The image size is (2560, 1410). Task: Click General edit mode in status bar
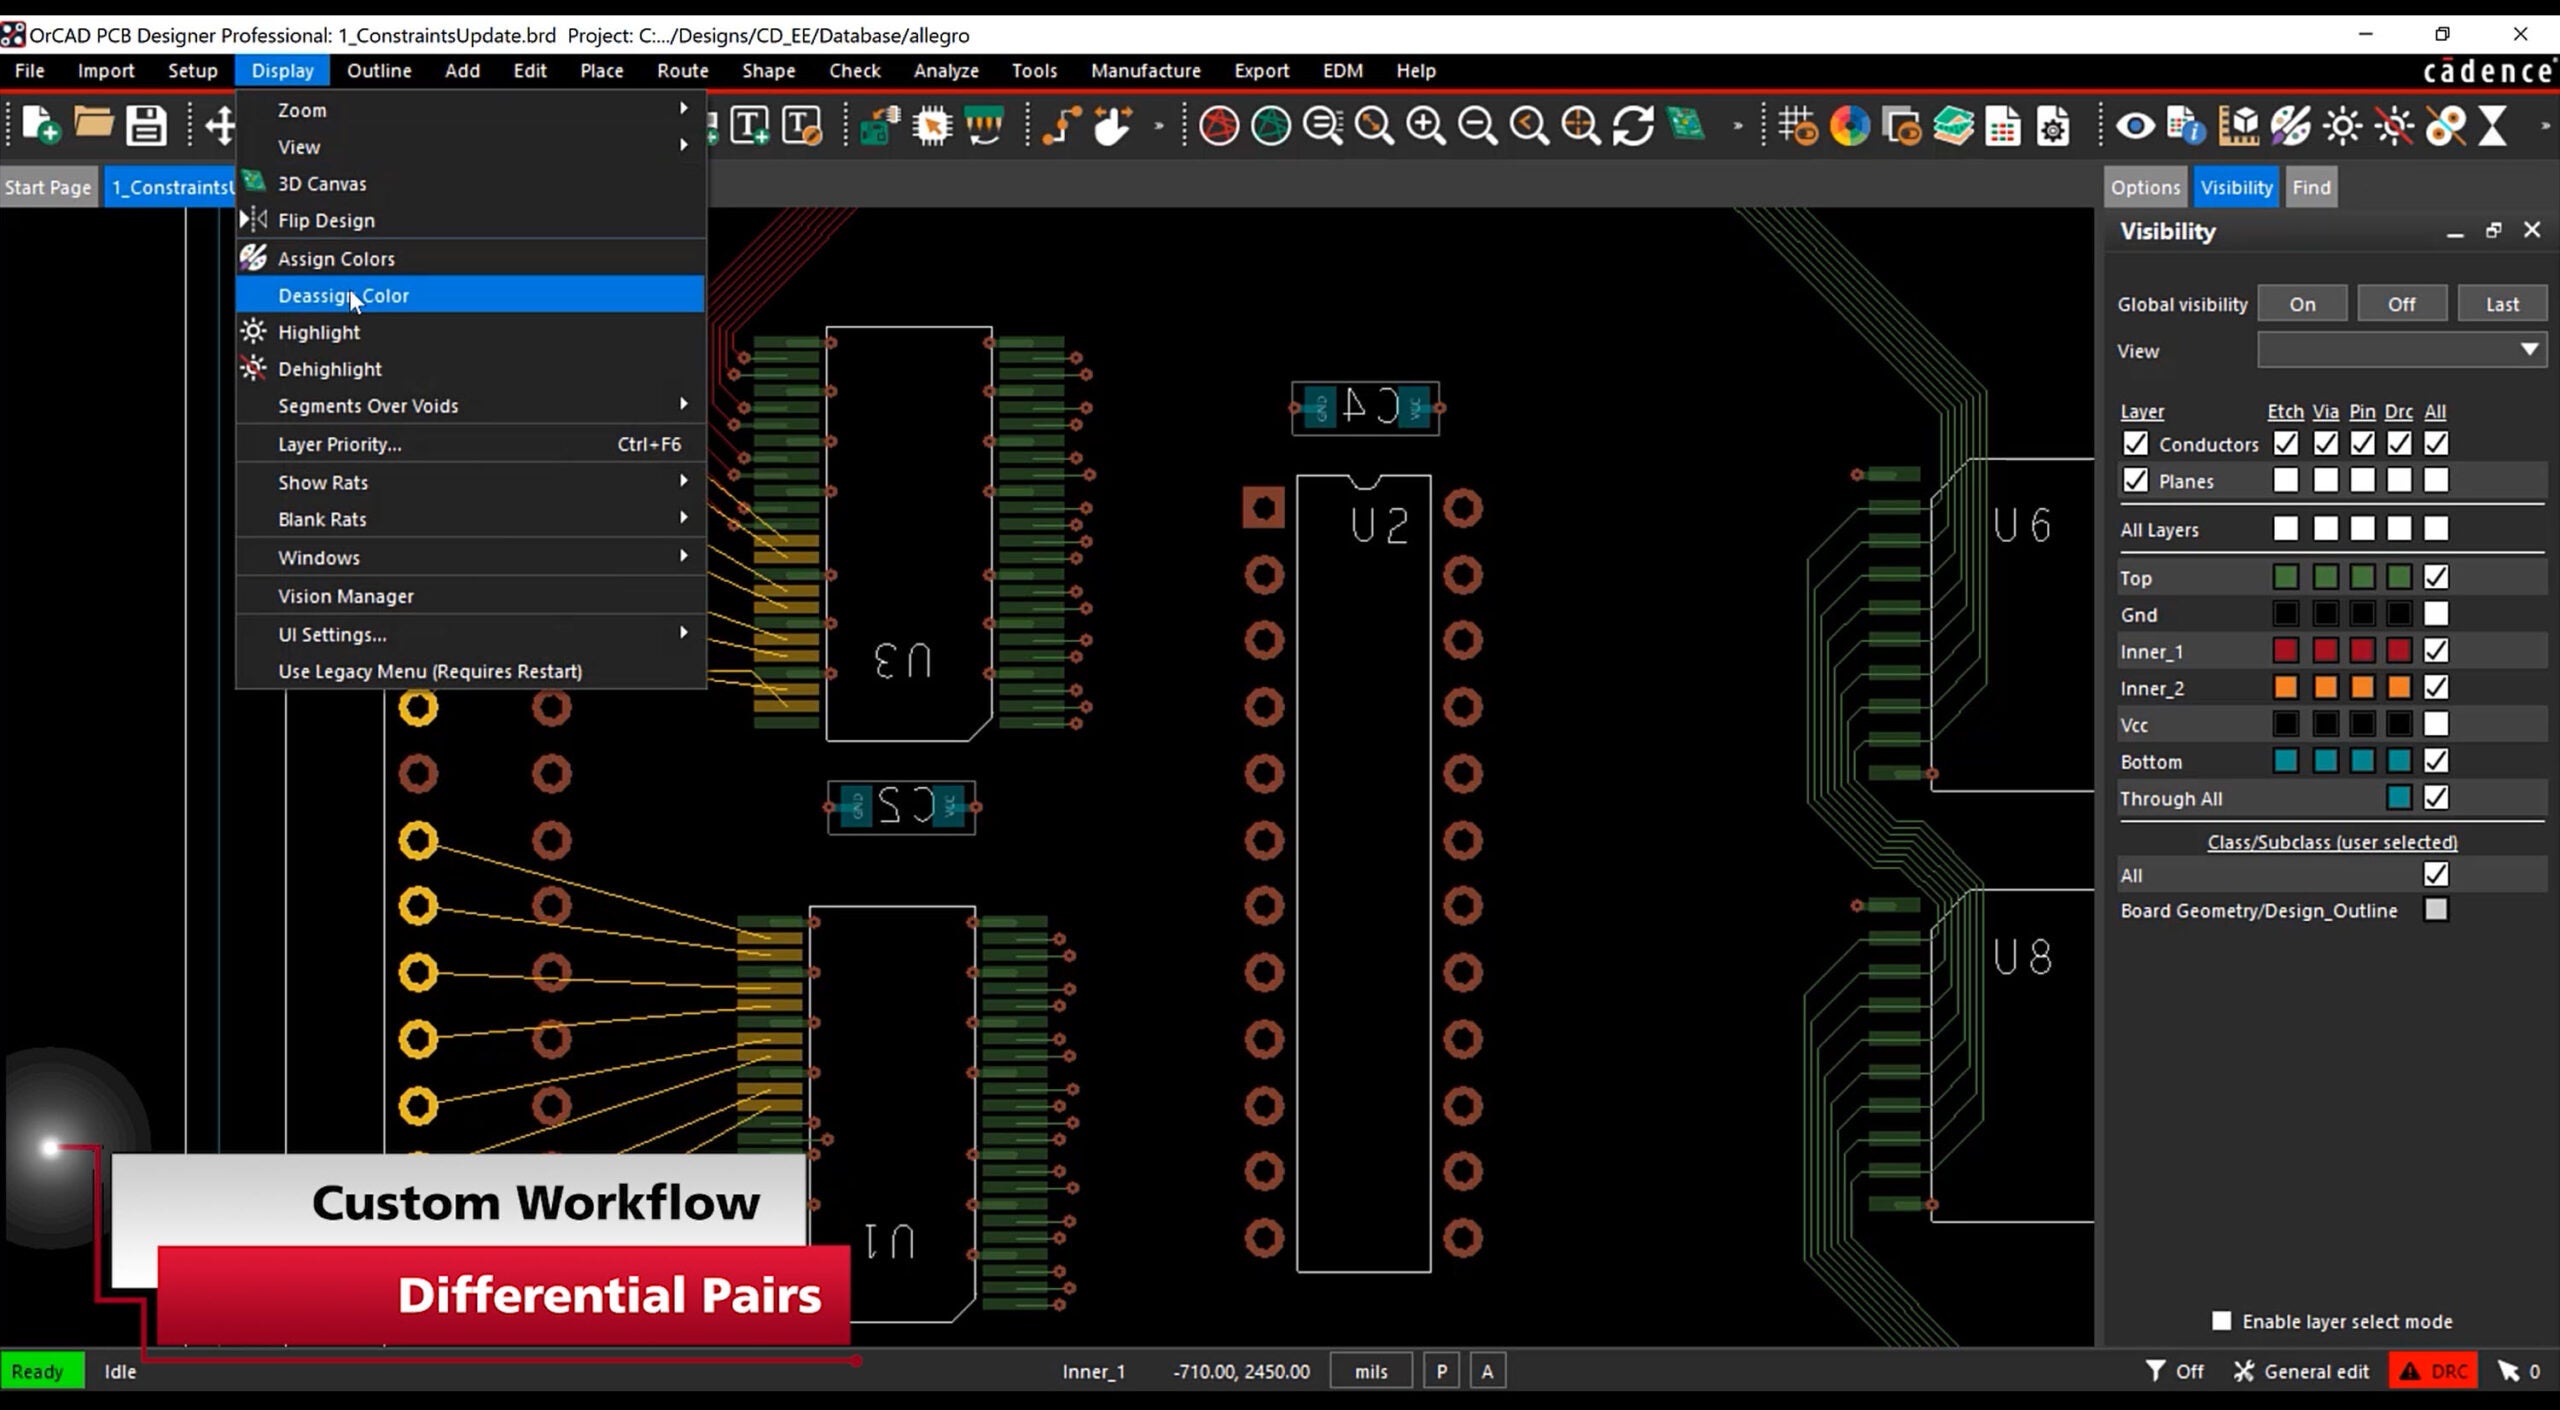2301,1371
